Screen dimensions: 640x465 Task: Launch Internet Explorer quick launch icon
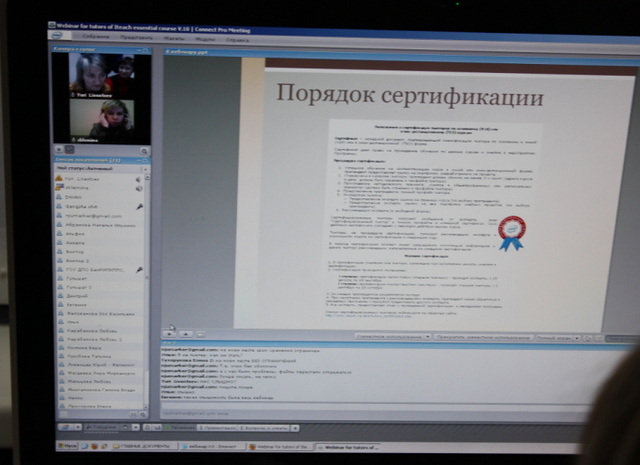tap(85, 446)
